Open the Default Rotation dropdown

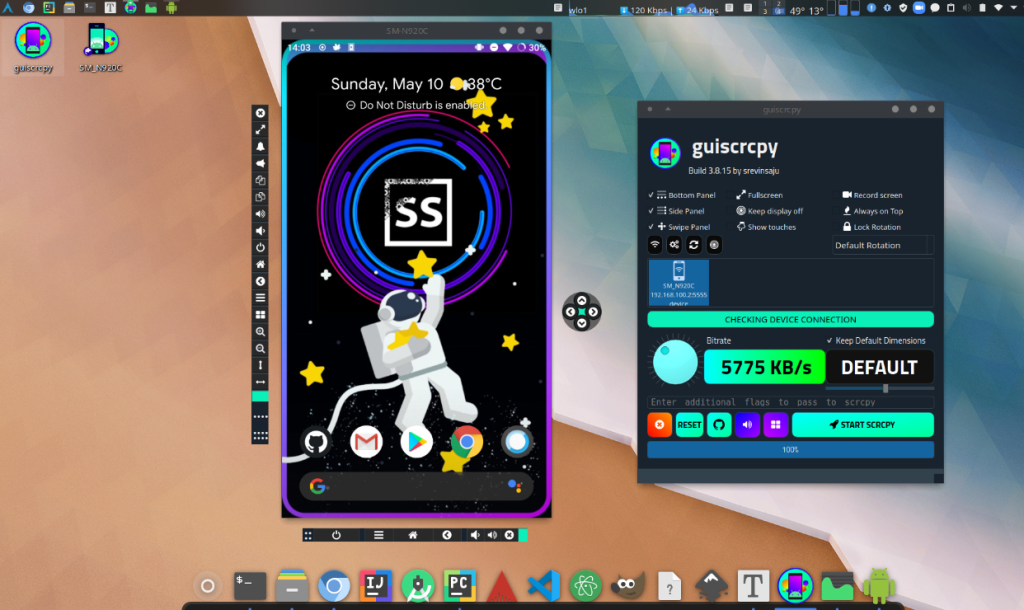[883, 246]
